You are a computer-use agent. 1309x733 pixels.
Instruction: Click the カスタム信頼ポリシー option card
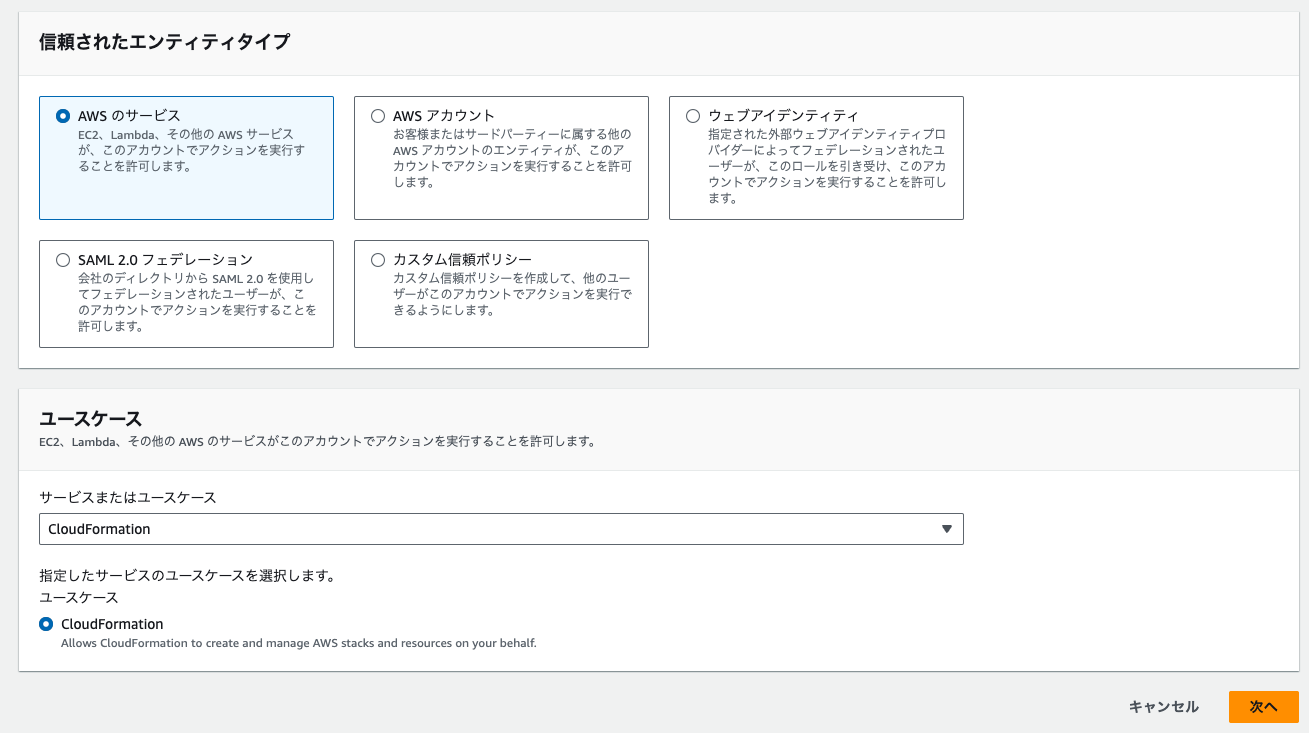click(x=500, y=293)
